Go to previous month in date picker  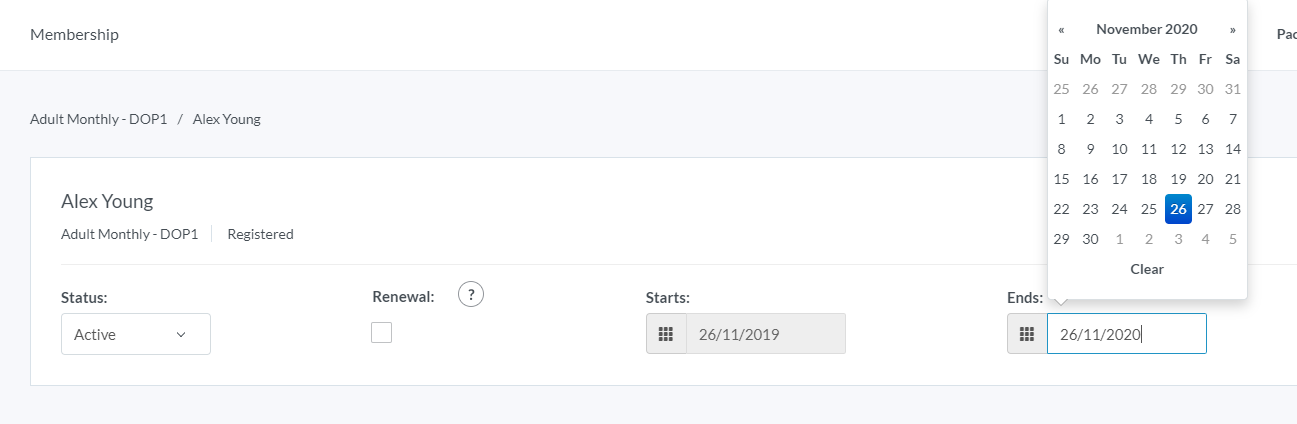point(1061,30)
